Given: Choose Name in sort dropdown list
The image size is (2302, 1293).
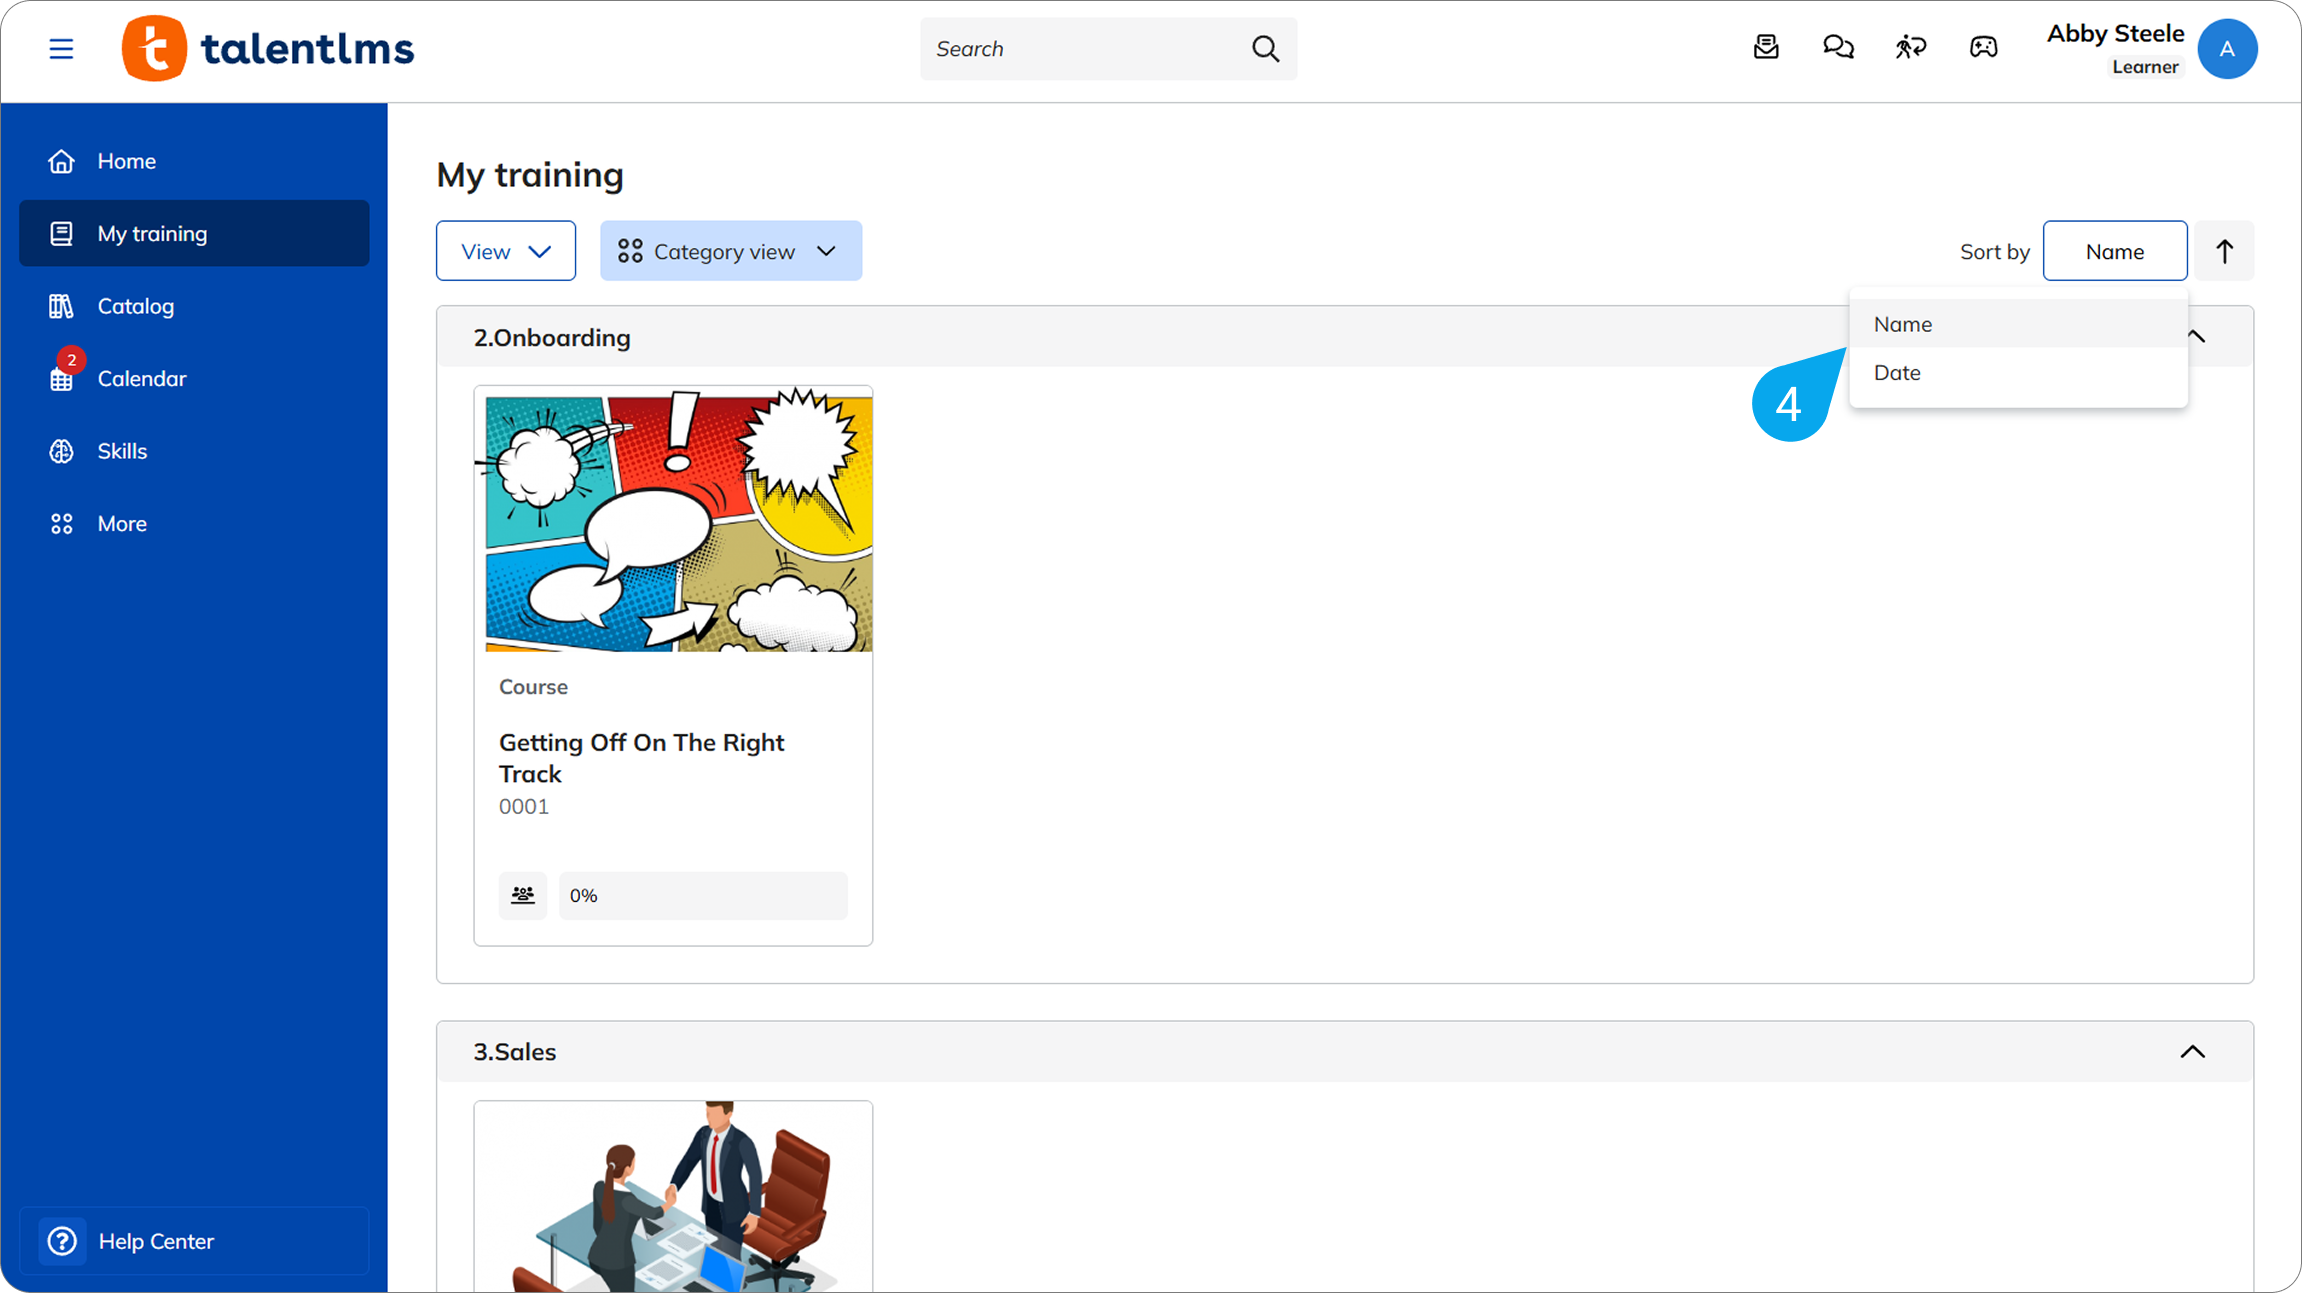Looking at the screenshot, I should (x=1902, y=324).
